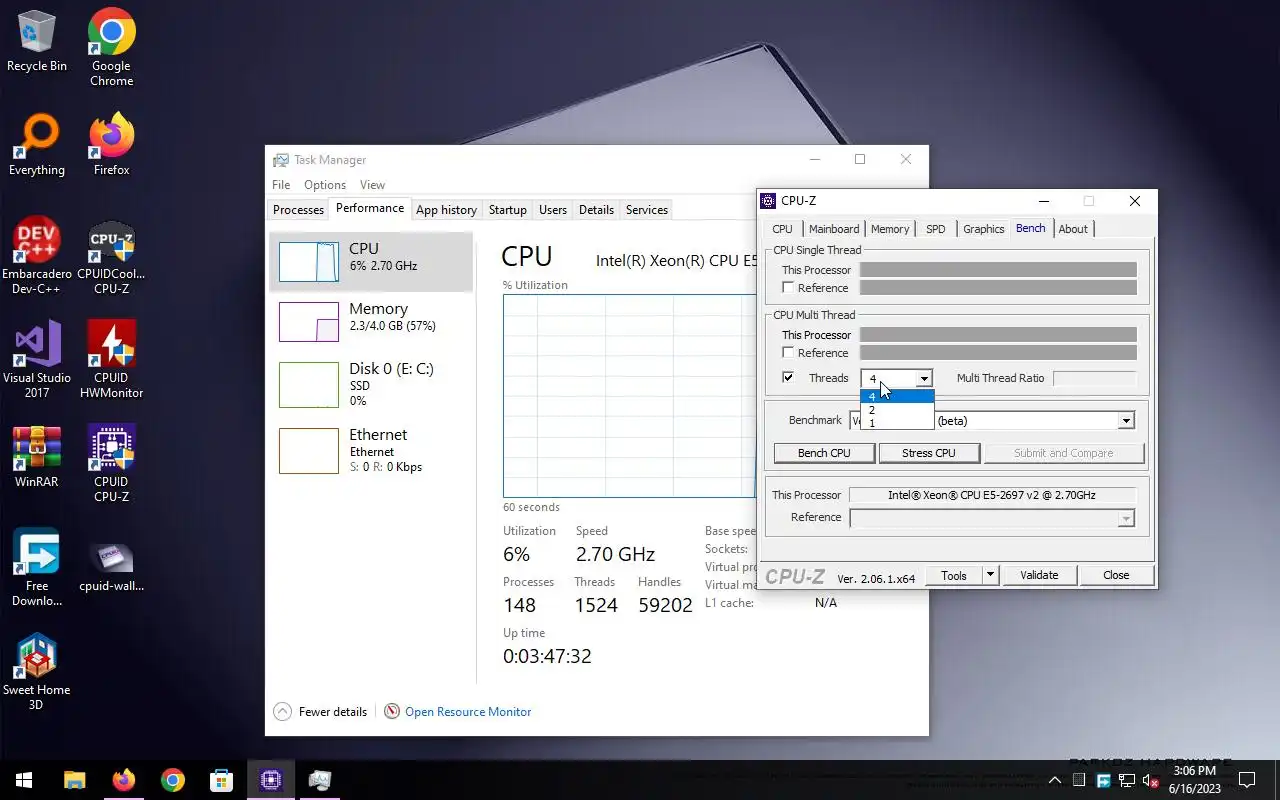Switch to Task Manager taskbar icon
Viewport: 1280px width, 800px height.
[x=319, y=780]
